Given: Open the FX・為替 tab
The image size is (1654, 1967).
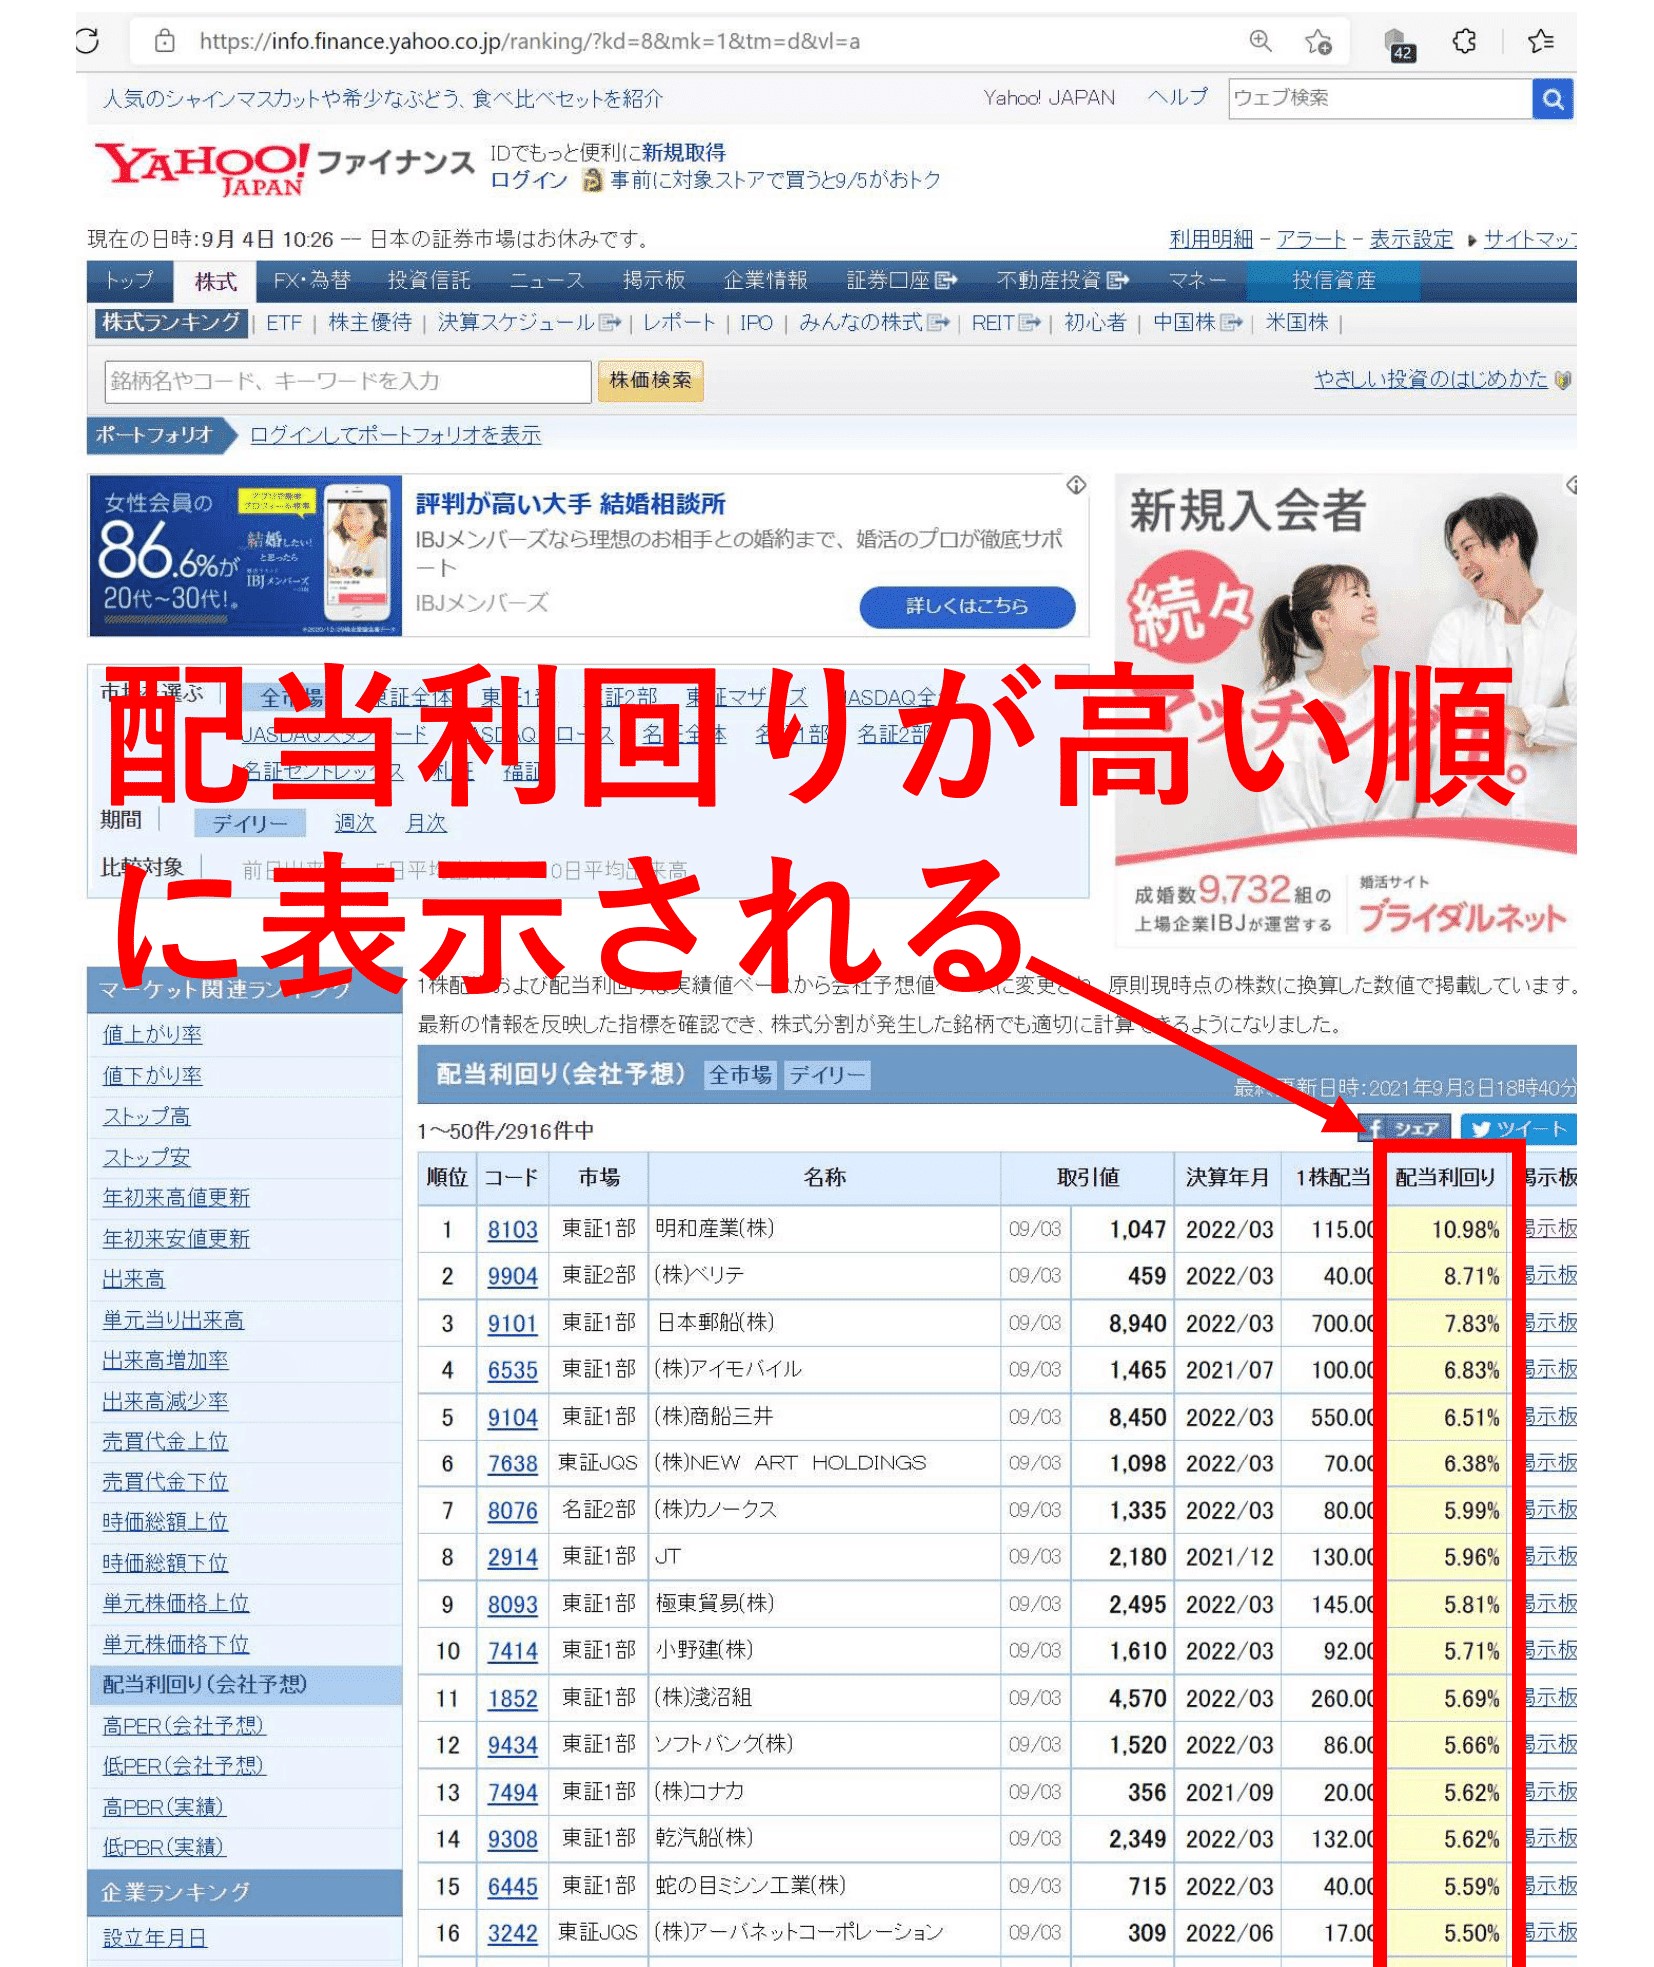Looking at the screenshot, I should coord(312,281).
